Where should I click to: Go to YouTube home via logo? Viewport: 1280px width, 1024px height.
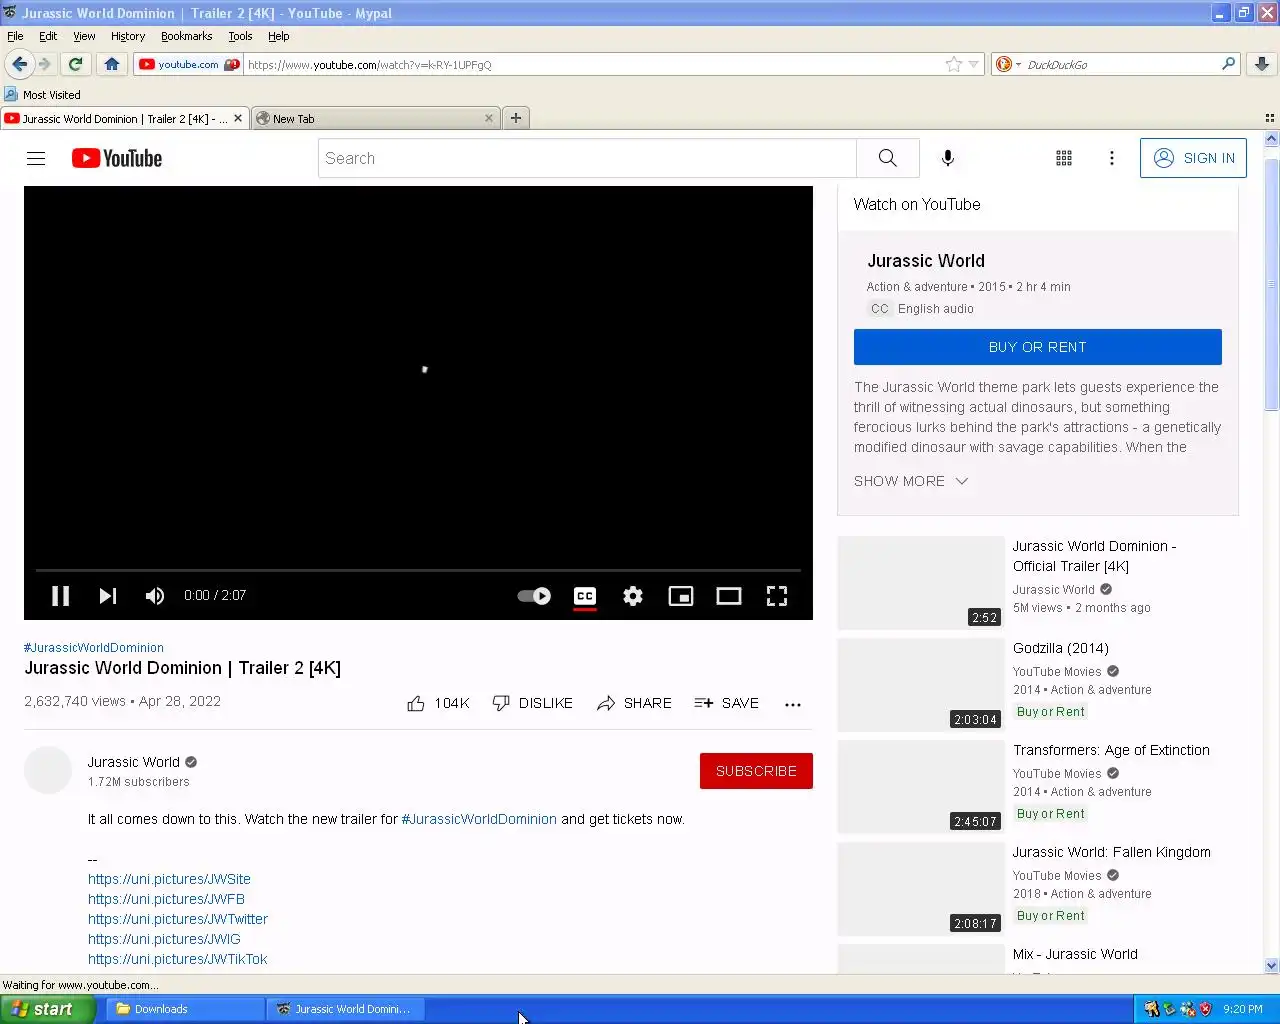click(x=117, y=158)
